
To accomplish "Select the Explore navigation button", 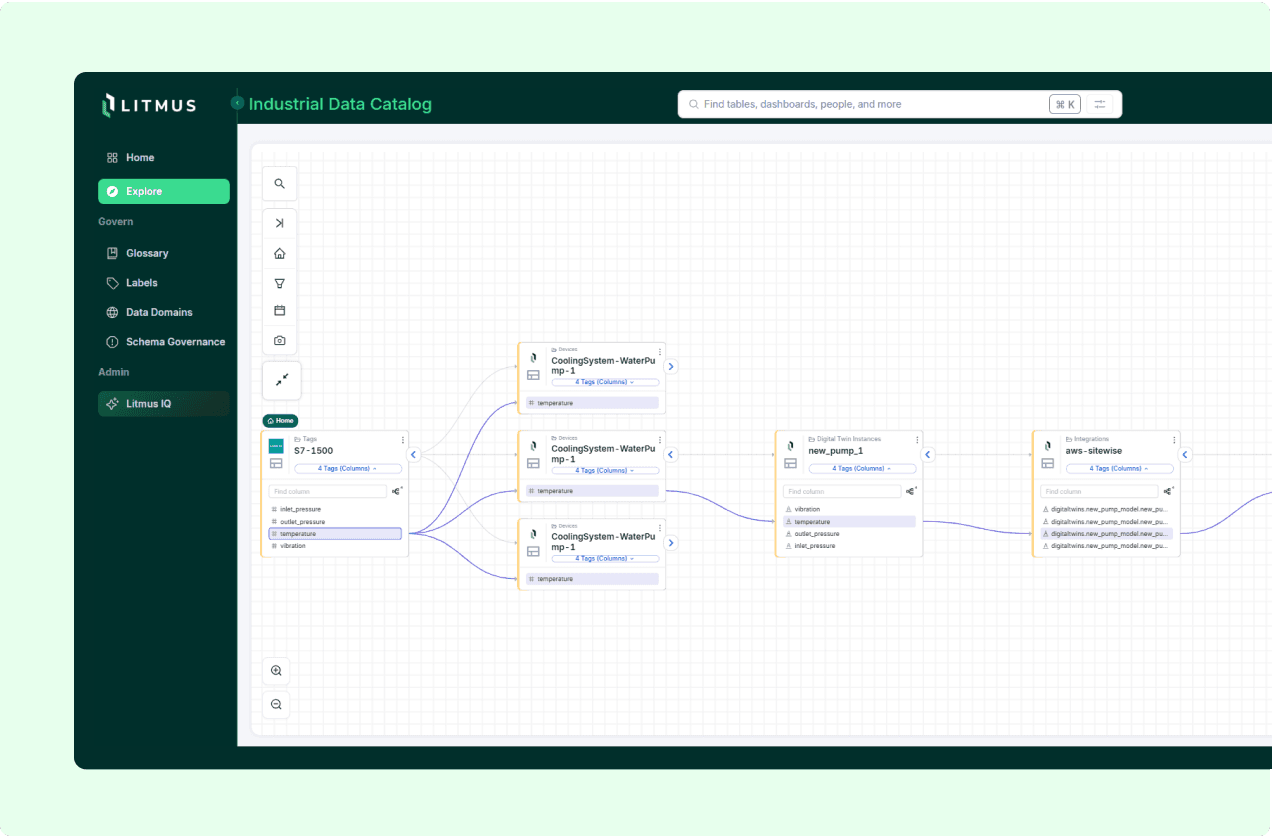I will 164,191.
